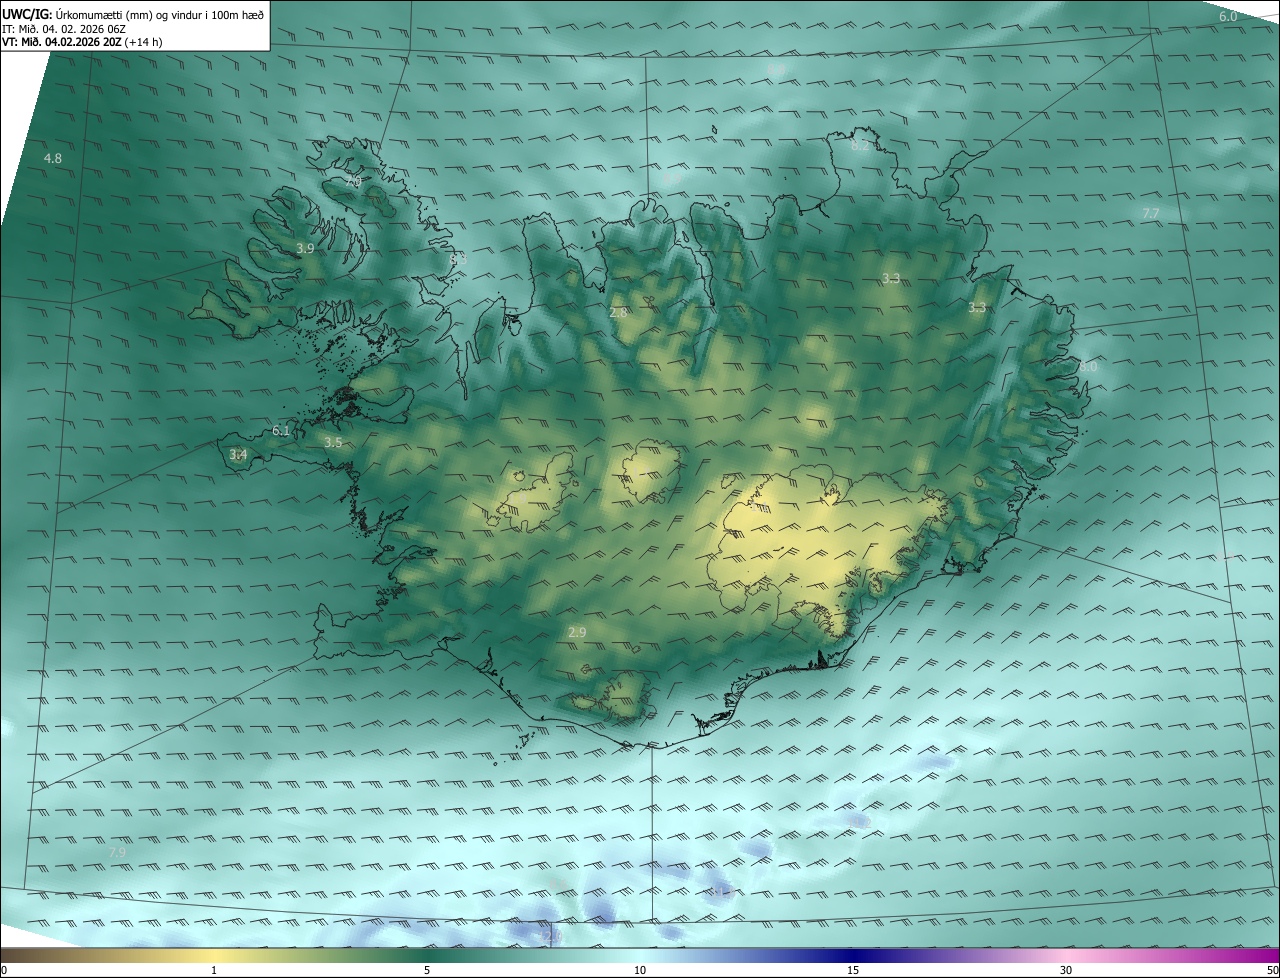Click the 7.9 value over the southwest sea
This screenshot has height=978, width=1280.
point(117,852)
